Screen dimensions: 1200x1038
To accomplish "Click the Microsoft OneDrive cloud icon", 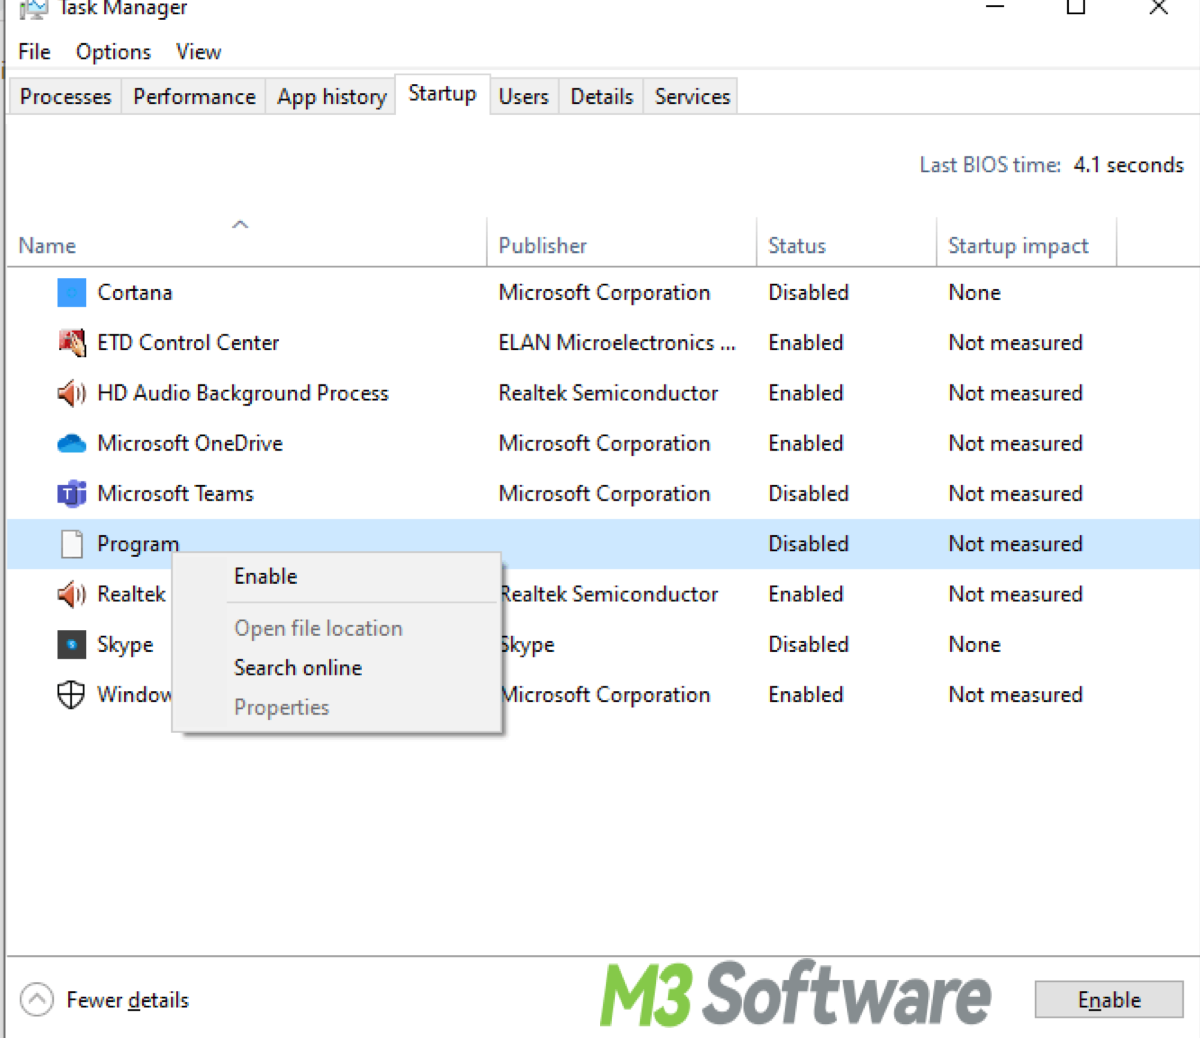I will click(x=72, y=443).
